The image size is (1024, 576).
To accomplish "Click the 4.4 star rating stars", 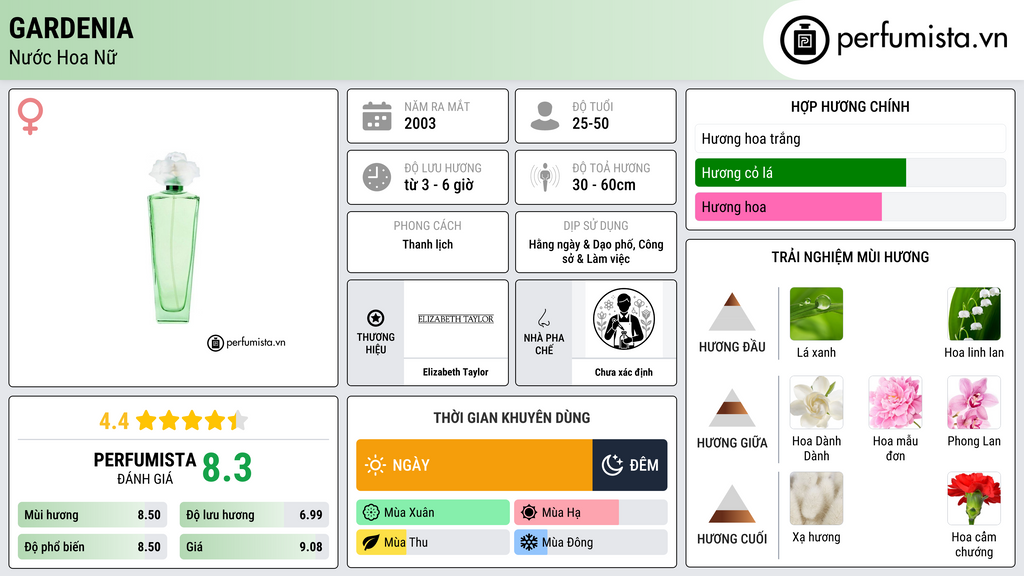I will point(191,421).
